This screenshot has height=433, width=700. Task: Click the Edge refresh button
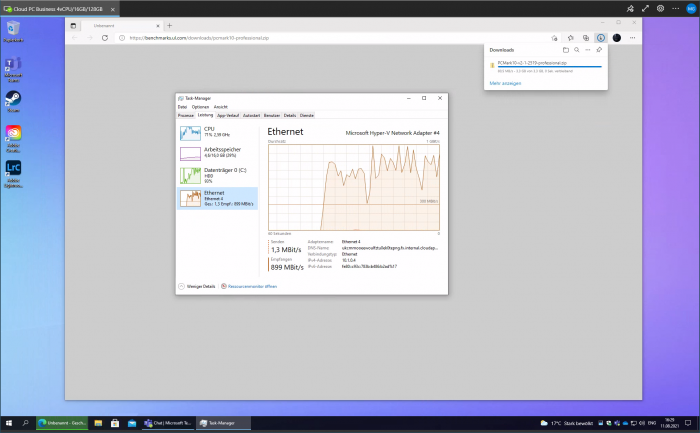coord(105,38)
